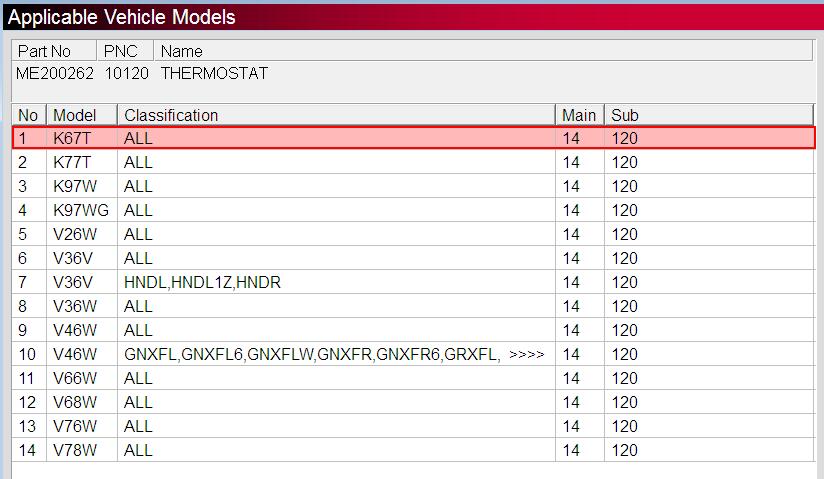Expand the >>>> indicator in row 10
Viewport: 824px width, 479px height.
(527, 354)
